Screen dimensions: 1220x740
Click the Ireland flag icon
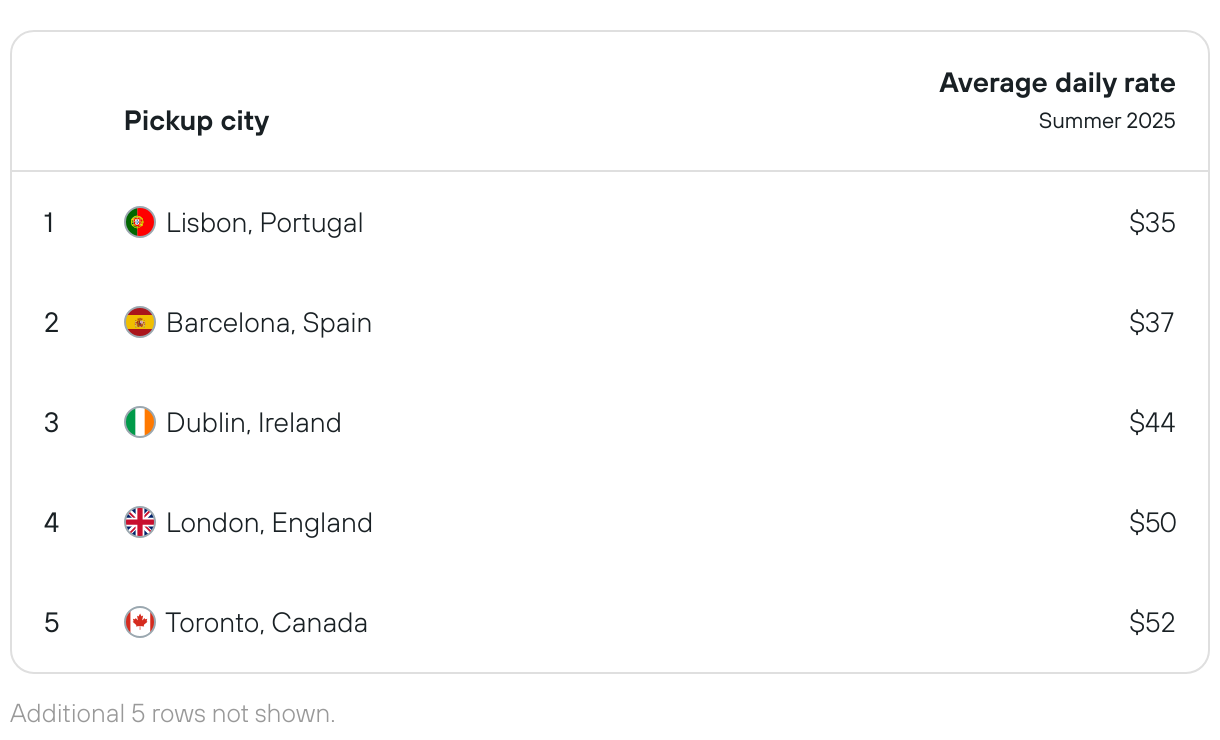[x=140, y=422]
